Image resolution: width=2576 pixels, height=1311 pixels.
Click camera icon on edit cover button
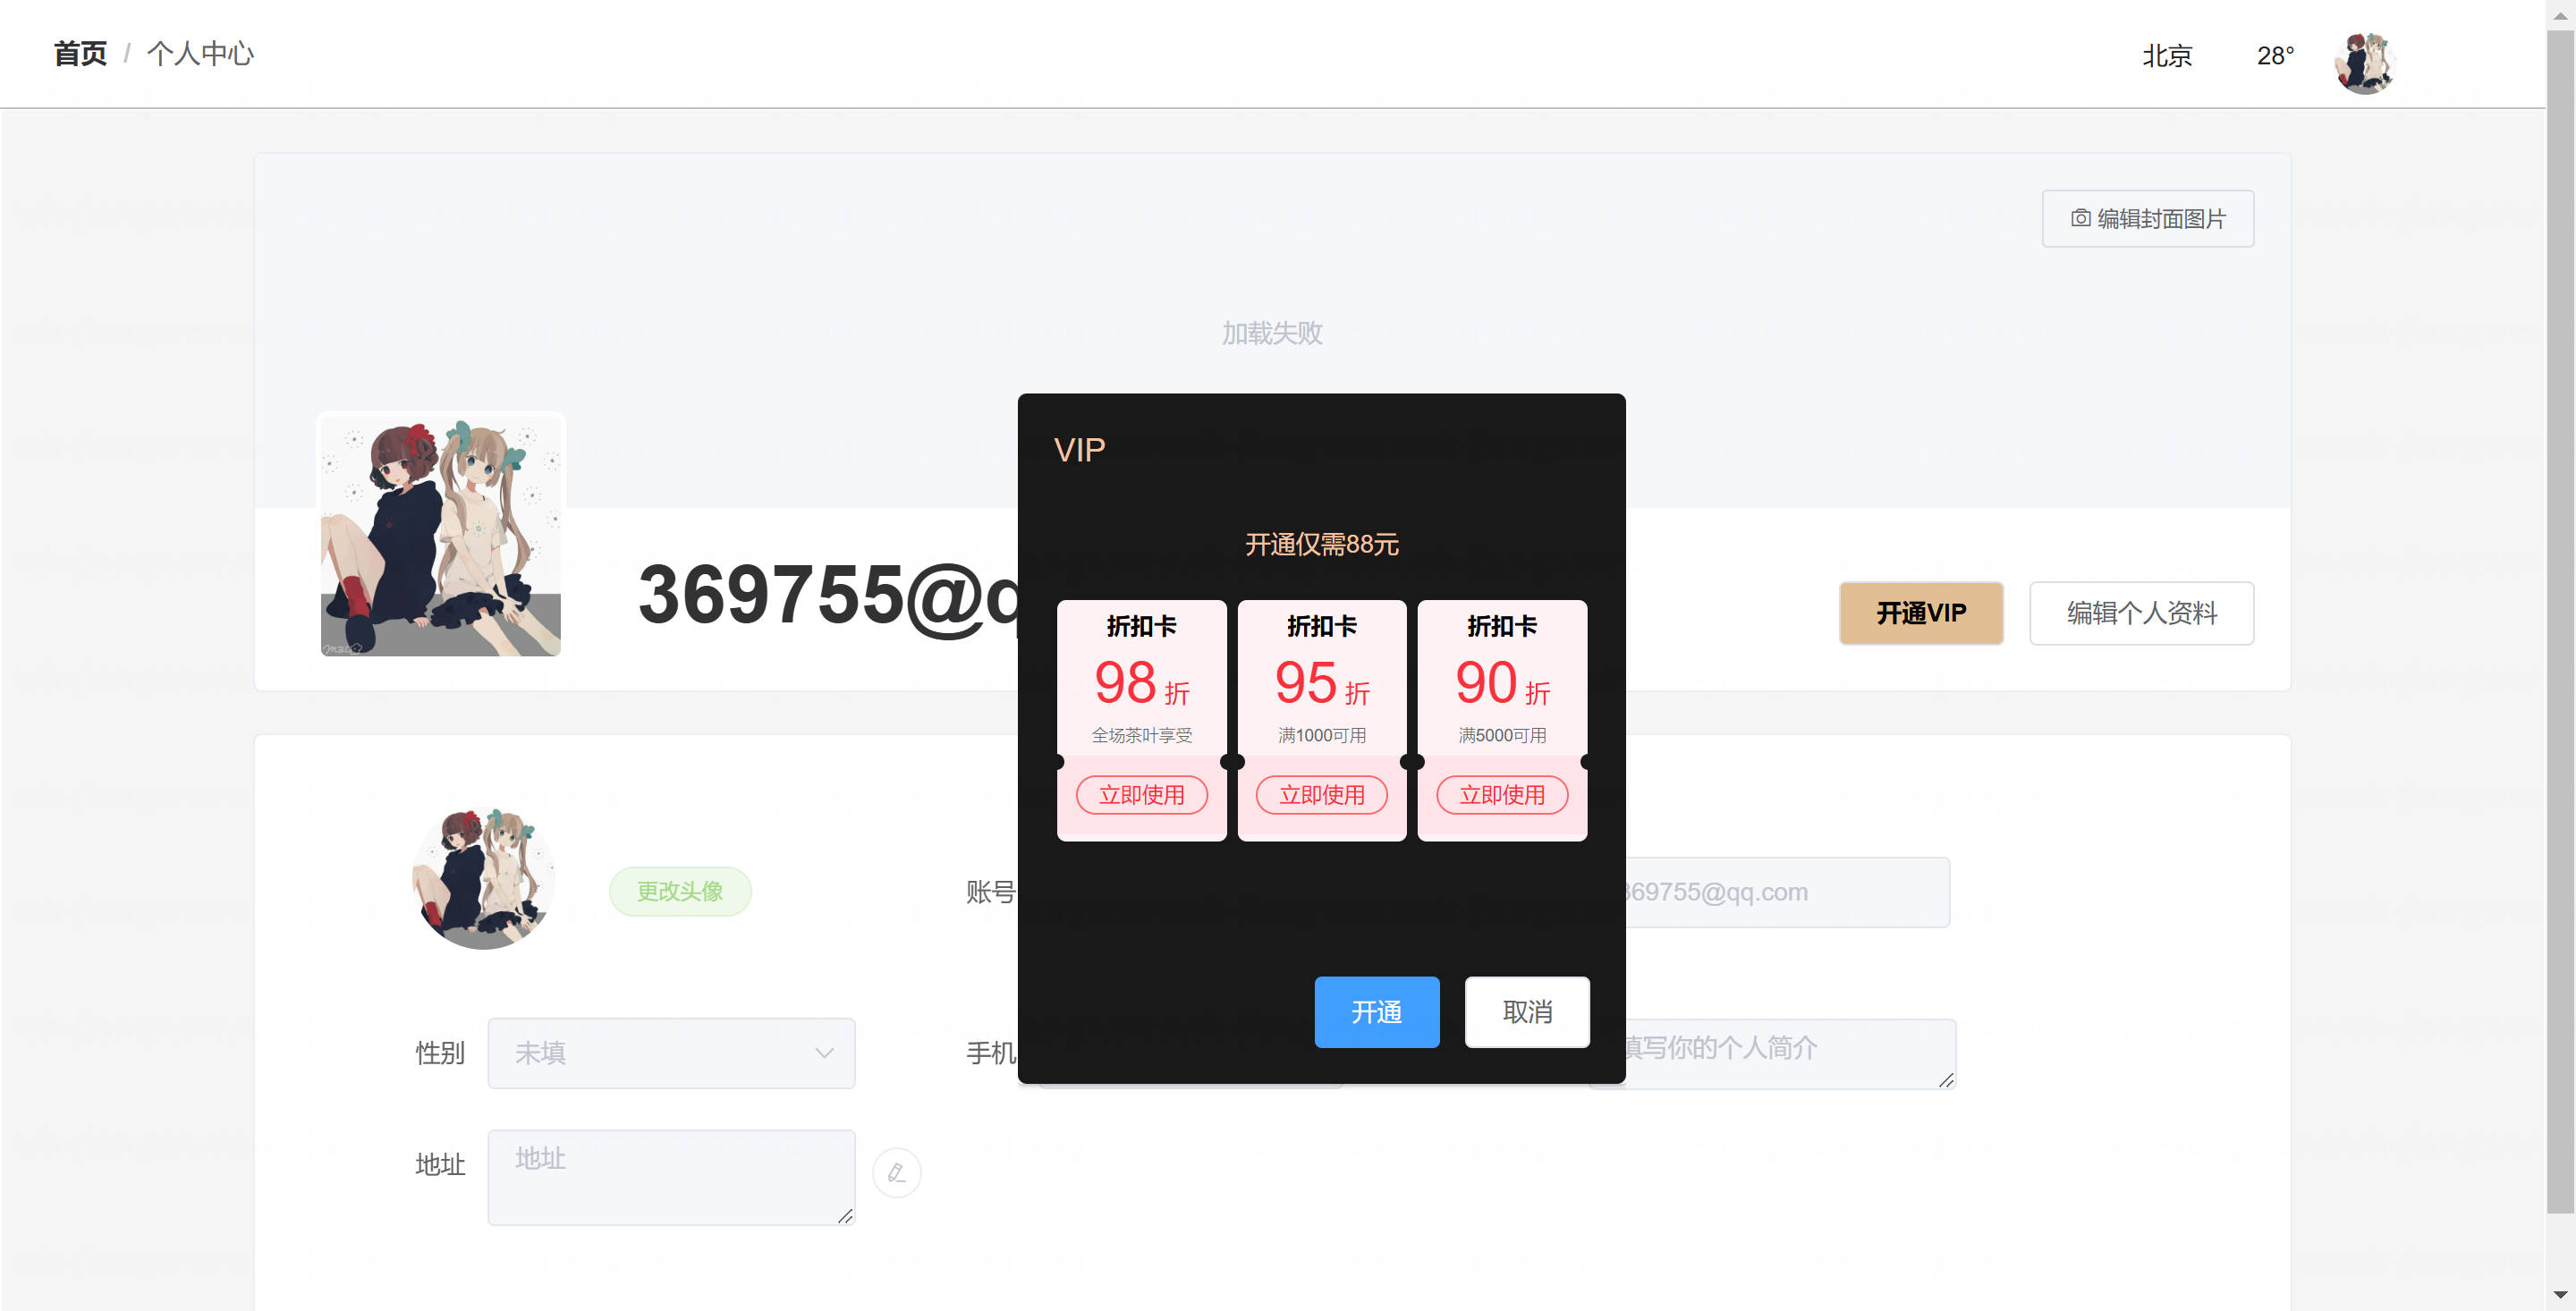pos(2080,218)
